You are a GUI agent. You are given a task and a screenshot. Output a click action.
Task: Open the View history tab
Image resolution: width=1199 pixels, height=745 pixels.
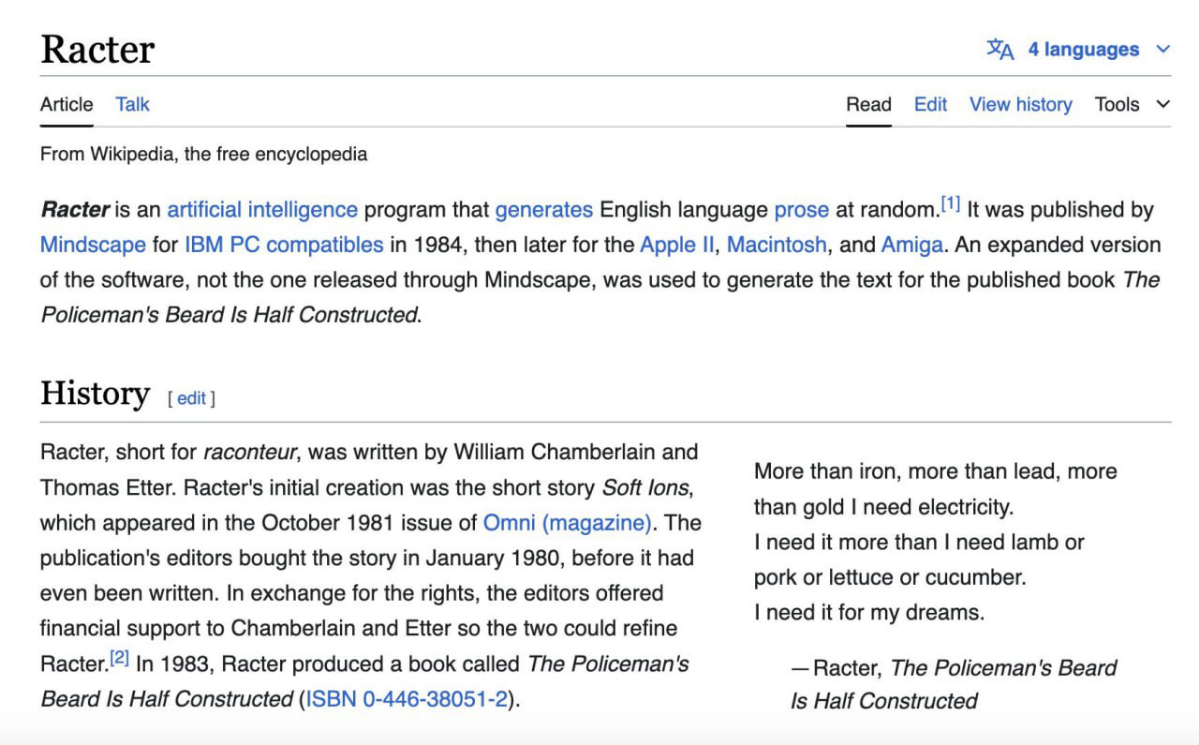(1021, 104)
